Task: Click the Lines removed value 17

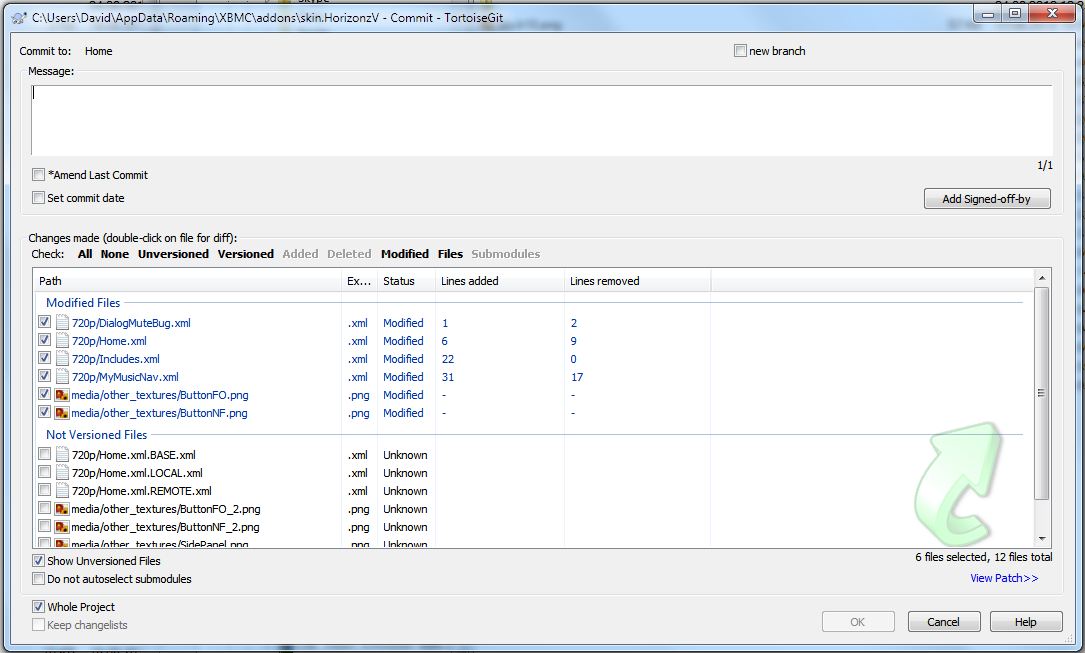Action: click(577, 377)
